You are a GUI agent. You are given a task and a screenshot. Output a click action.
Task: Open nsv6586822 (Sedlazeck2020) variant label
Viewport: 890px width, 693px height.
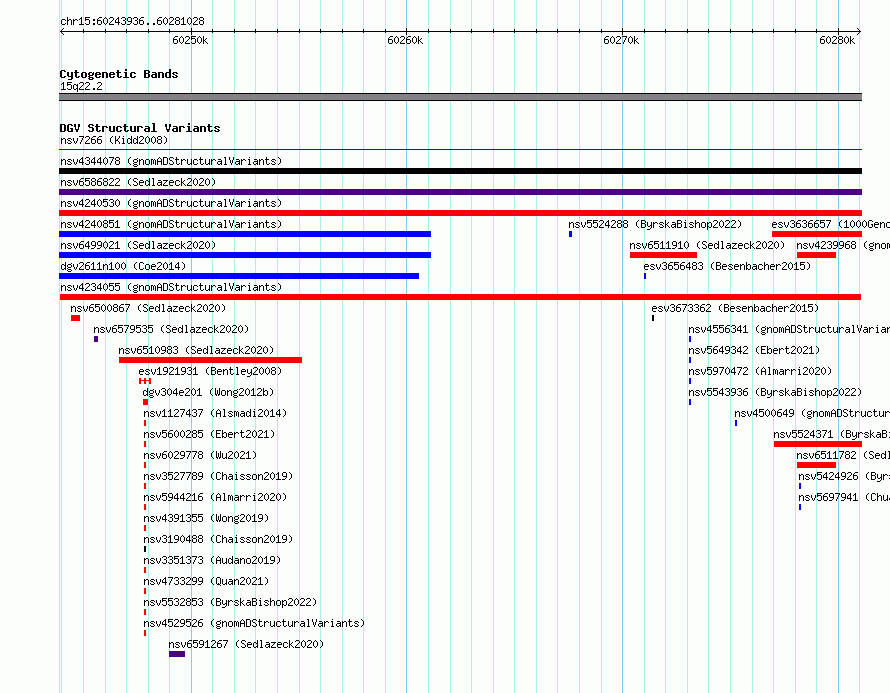[138, 182]
